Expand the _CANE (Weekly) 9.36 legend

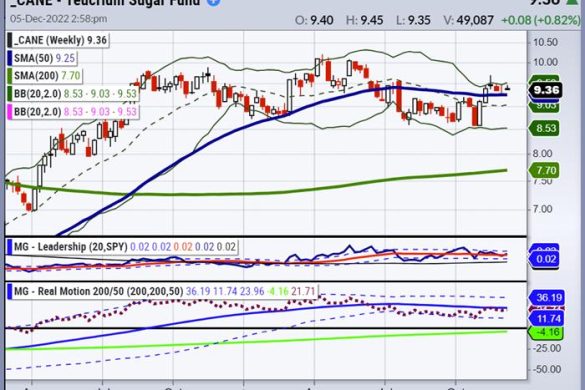click(x=58, y=40)
